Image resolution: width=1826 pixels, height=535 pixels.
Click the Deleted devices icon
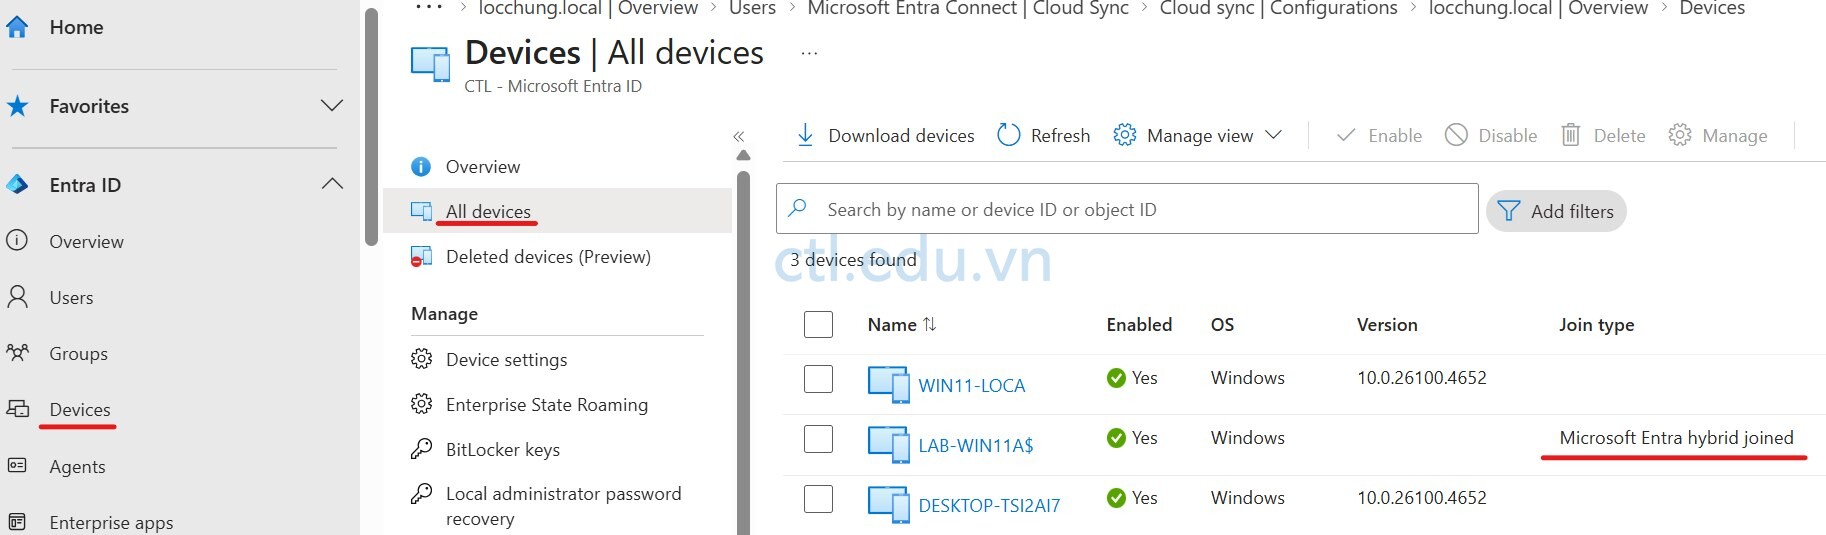pyautogui.click(x=421, y=257)
